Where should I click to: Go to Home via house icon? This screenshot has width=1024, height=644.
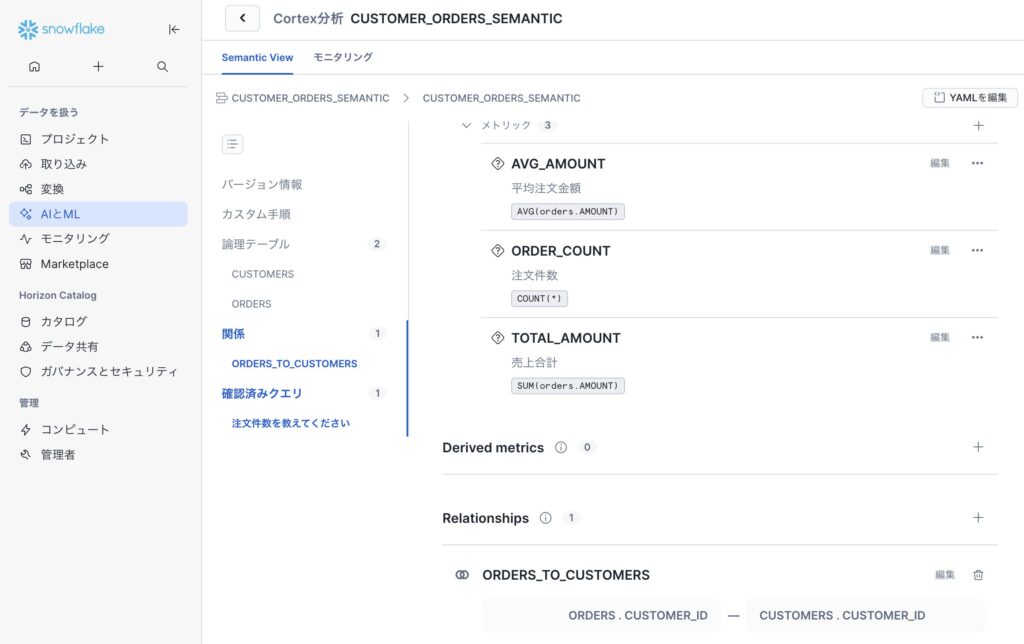35,67
